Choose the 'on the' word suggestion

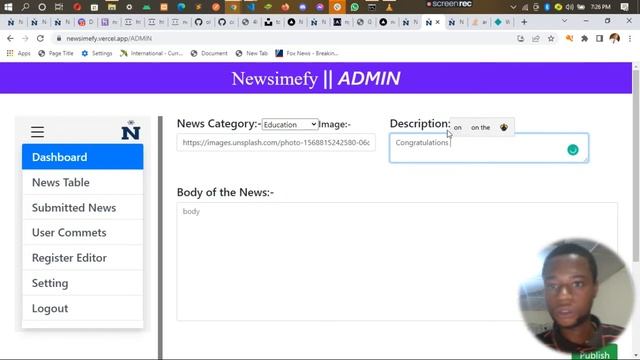(480, 127)
